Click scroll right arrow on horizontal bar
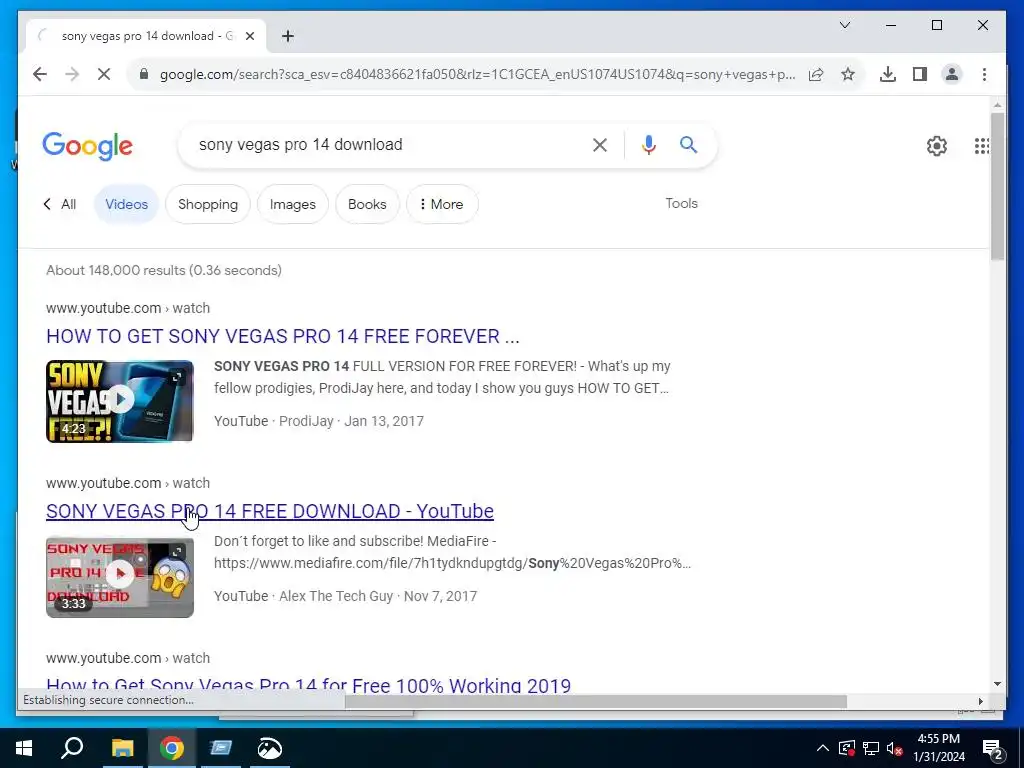 click(x=980, y=701)
